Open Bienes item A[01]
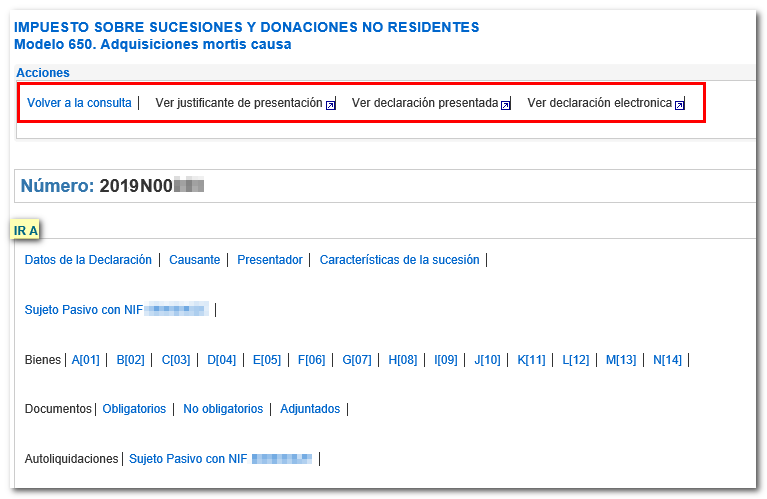The width and height of the screenshot is (767, 499). 86,360
